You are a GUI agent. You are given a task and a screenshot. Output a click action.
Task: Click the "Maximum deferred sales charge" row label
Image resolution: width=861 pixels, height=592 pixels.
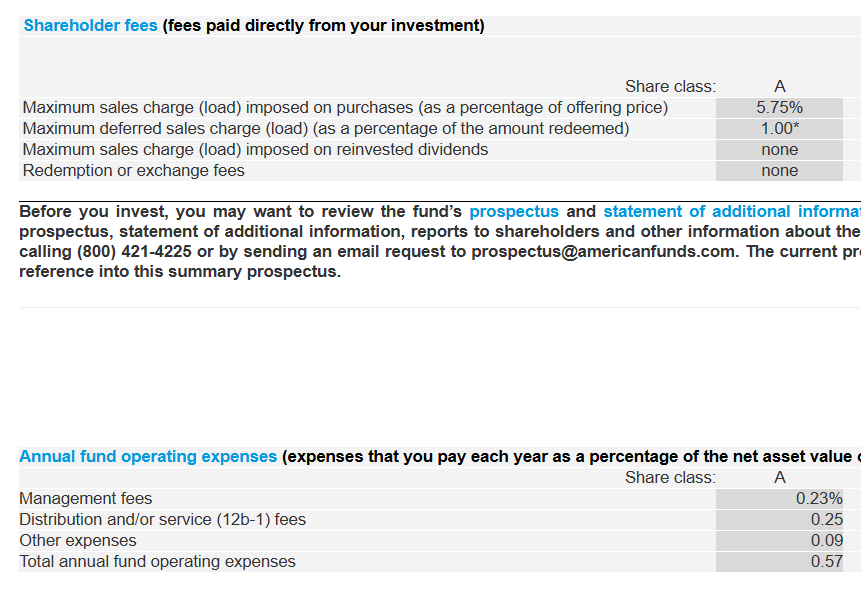pyautogui.click(x=325, y=129)
